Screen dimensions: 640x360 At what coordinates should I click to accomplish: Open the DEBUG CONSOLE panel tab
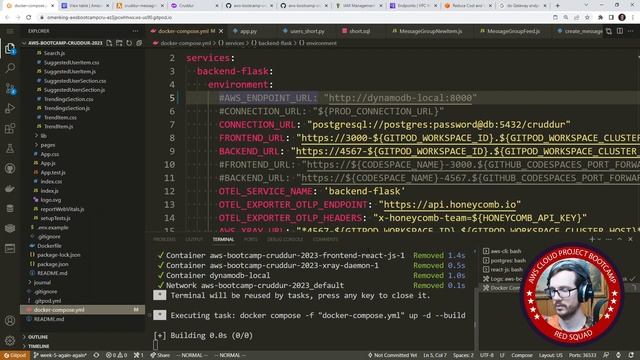point(285,239)
